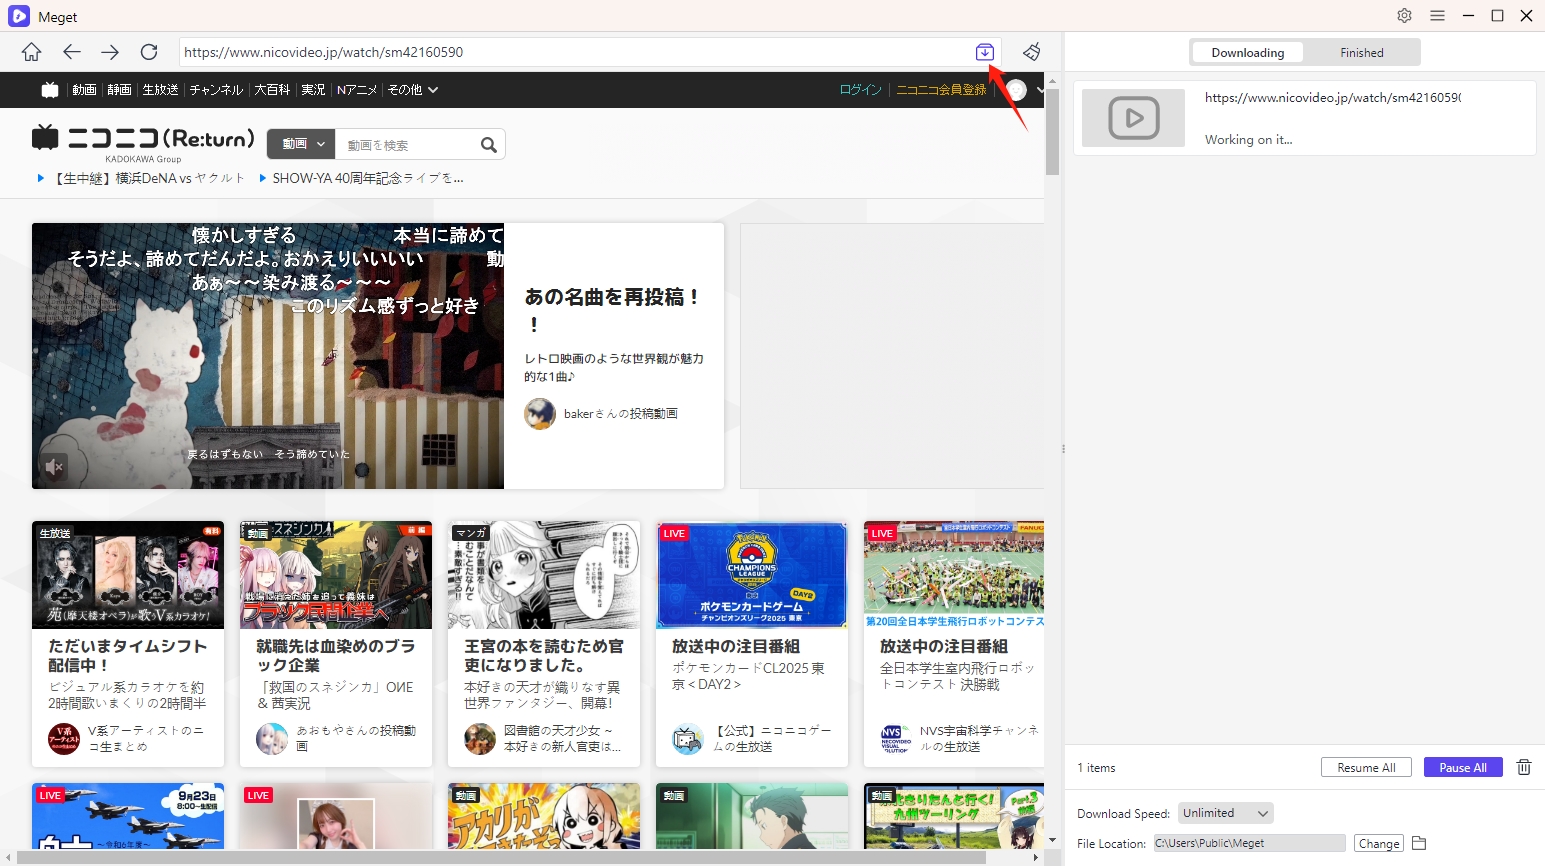Screen dimensions: 1545x866
Task: Click the Change file location button
Action: coord(1379,843)
